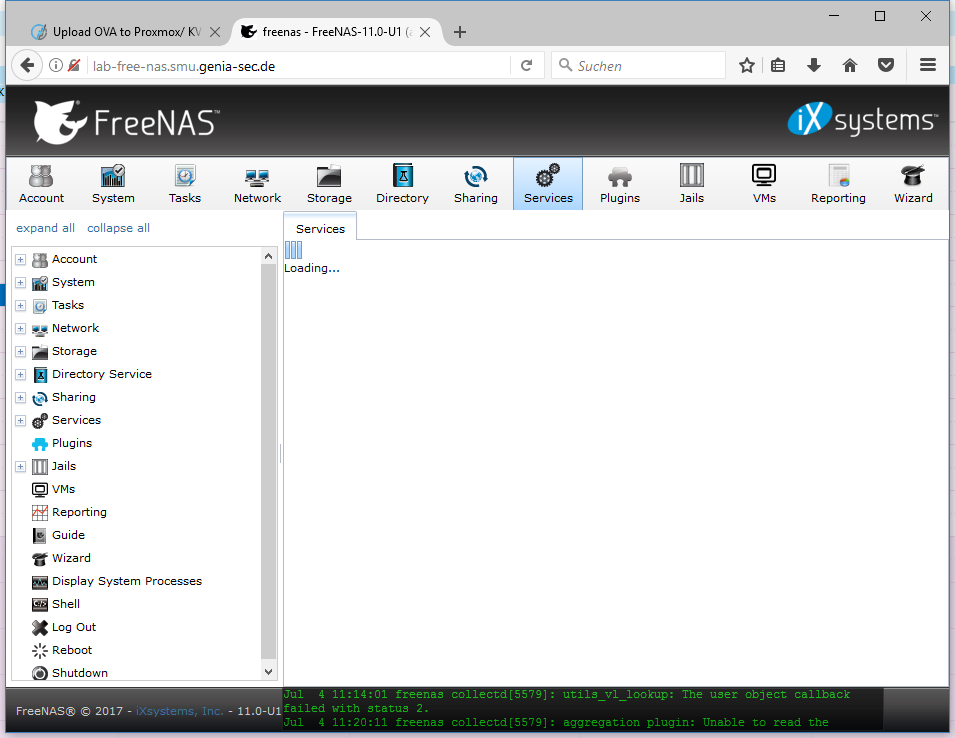This screenshot has height=738, width=955.
Task: Open the Pocket icon in browser toolbar
Action: 886,65
